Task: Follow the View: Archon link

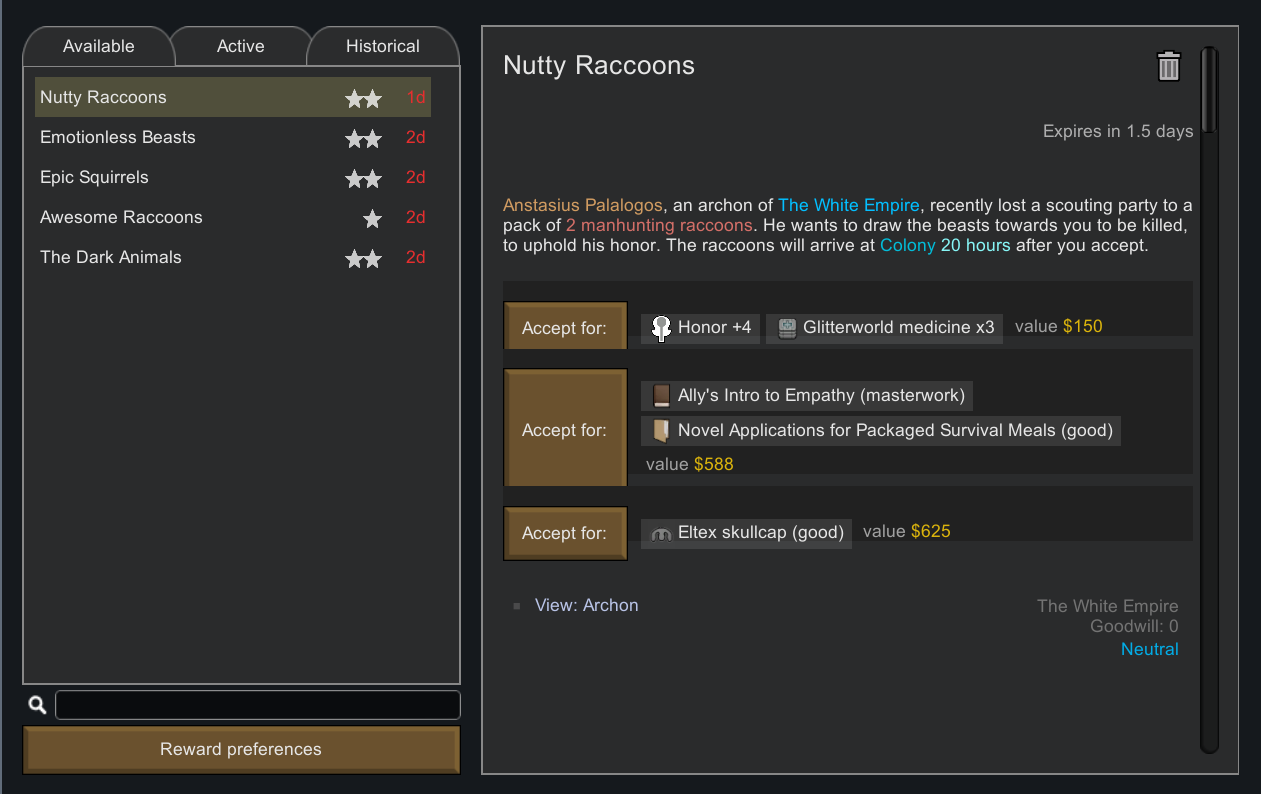Action: pos(586,605)
